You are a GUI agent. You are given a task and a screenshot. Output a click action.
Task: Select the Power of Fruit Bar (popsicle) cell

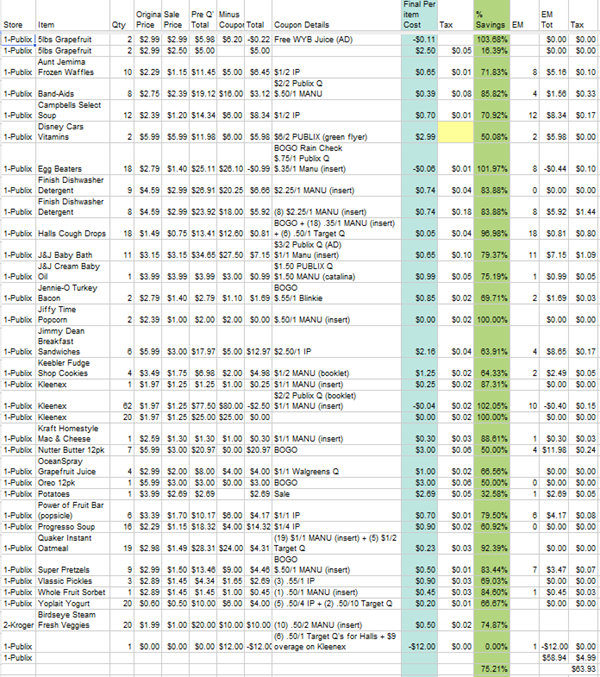(x=73, y=511)
